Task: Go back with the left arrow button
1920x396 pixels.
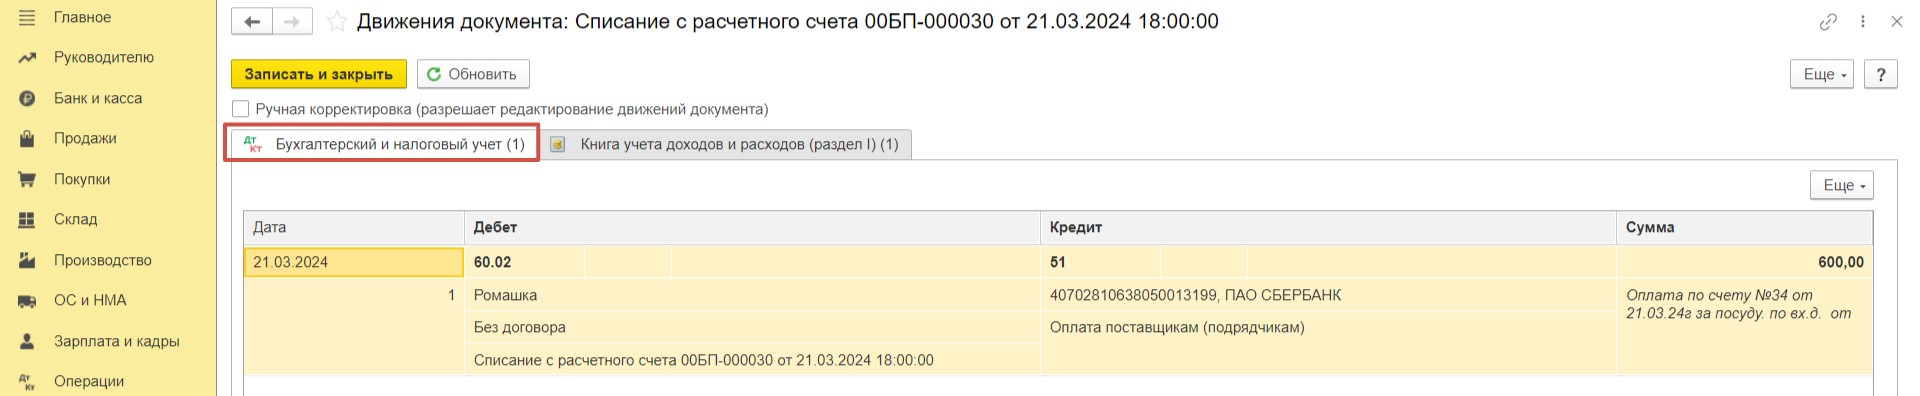Action: (252, 21)
